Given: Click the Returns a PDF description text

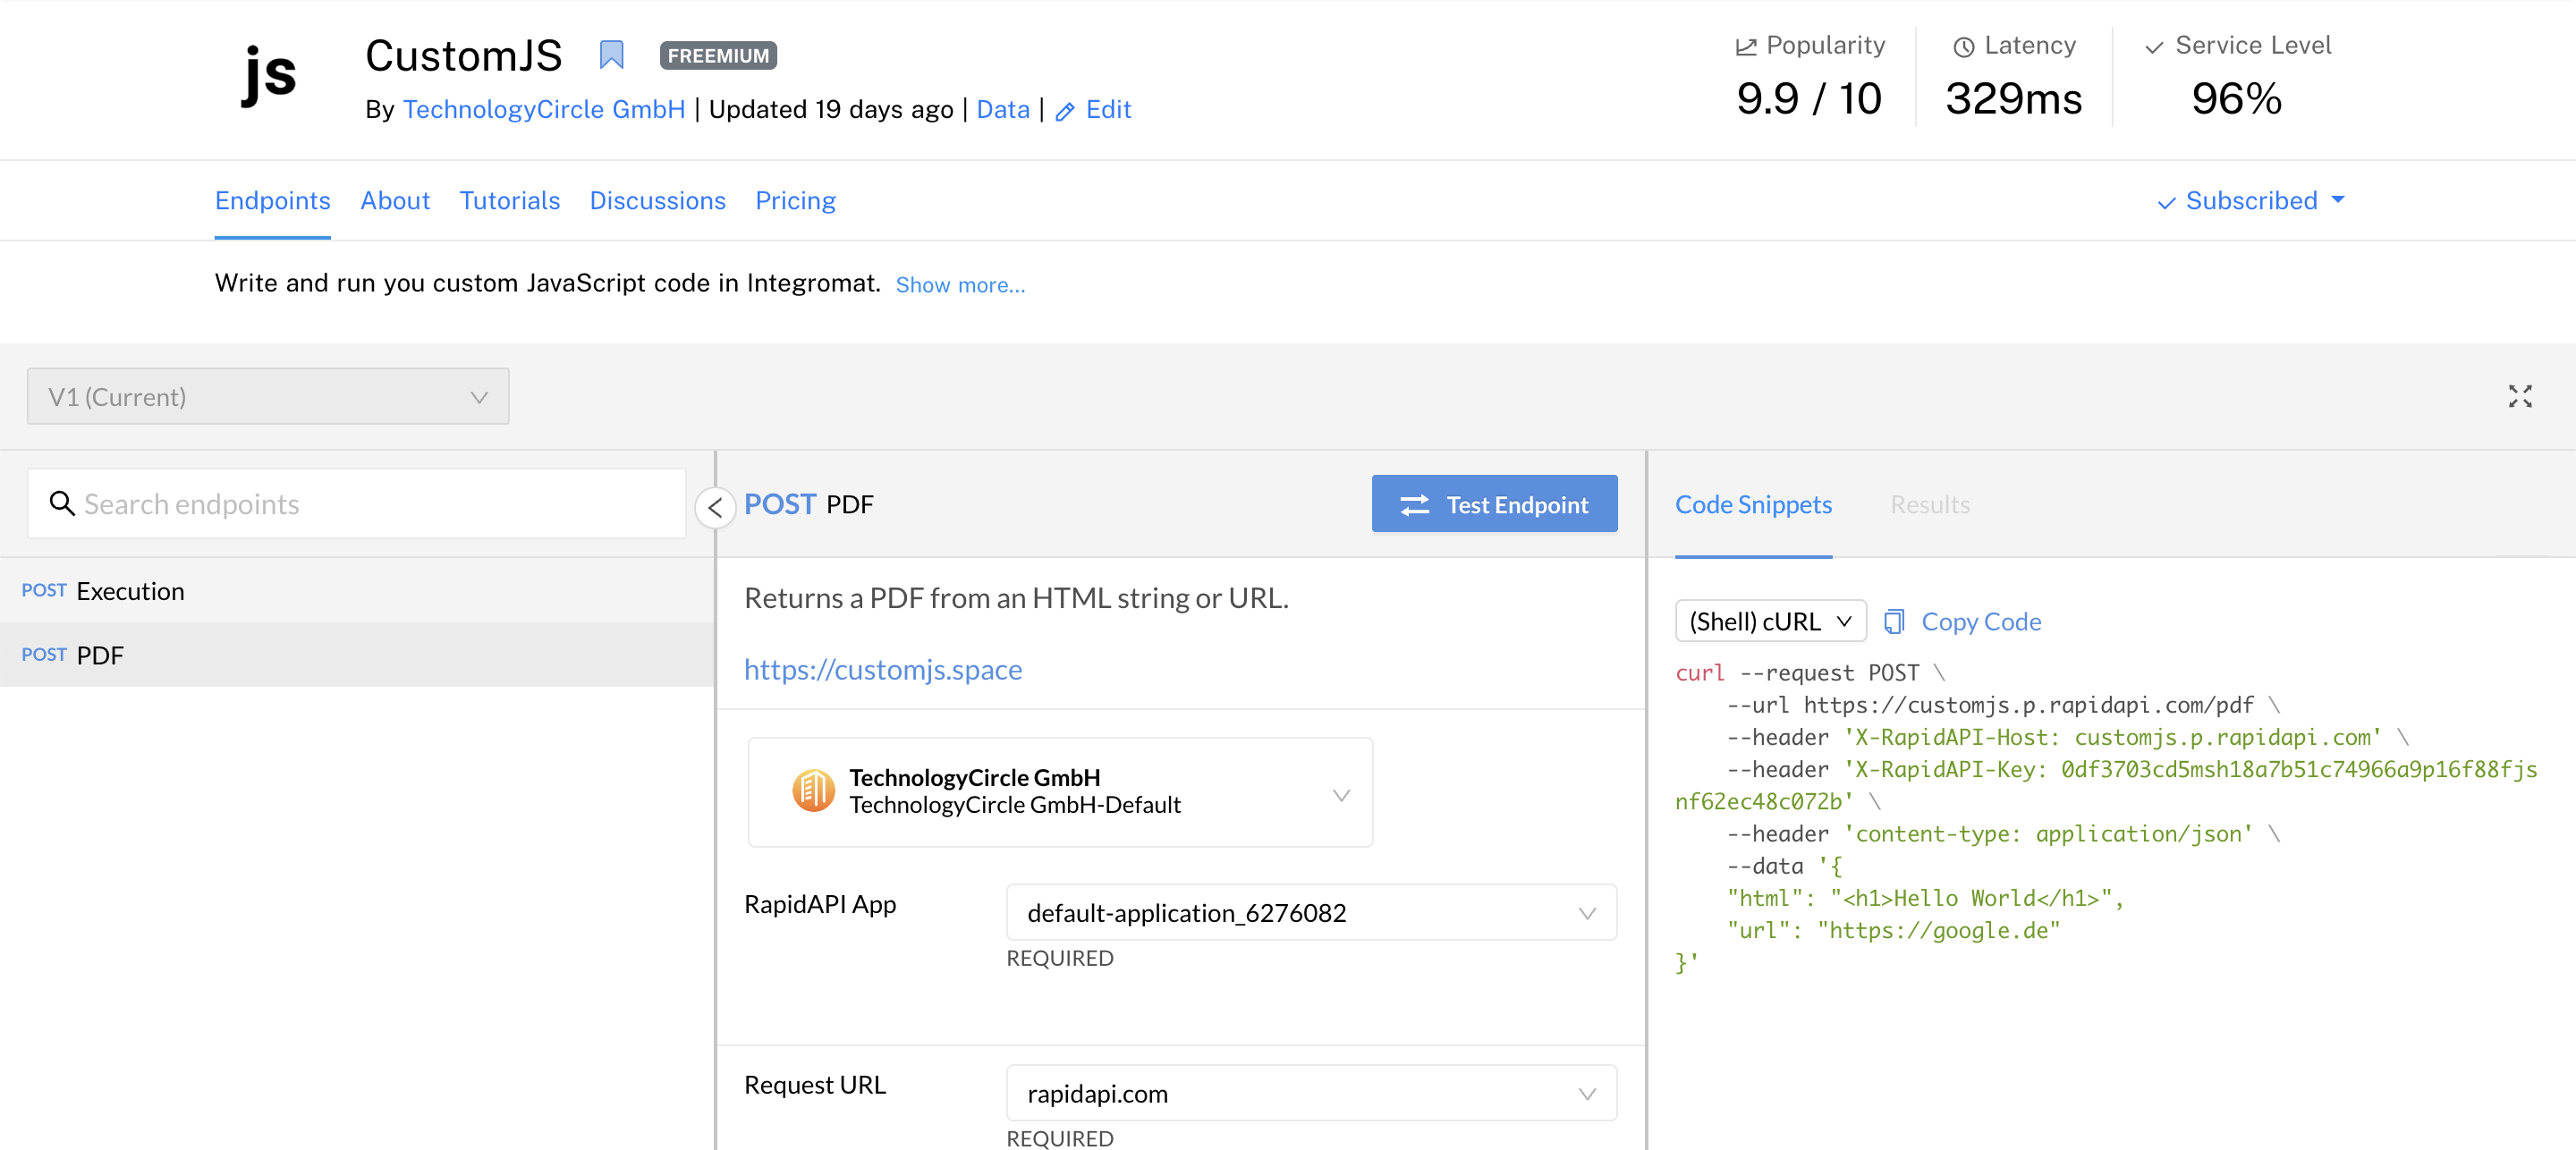Looking at the screenshot, I should pos(1016,598).
